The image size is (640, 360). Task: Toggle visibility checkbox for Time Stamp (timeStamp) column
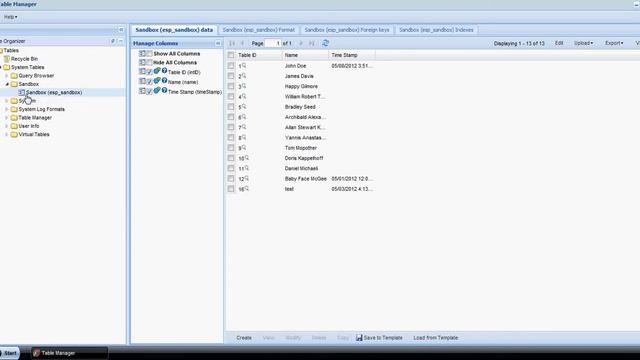click(x=149, y=91)
